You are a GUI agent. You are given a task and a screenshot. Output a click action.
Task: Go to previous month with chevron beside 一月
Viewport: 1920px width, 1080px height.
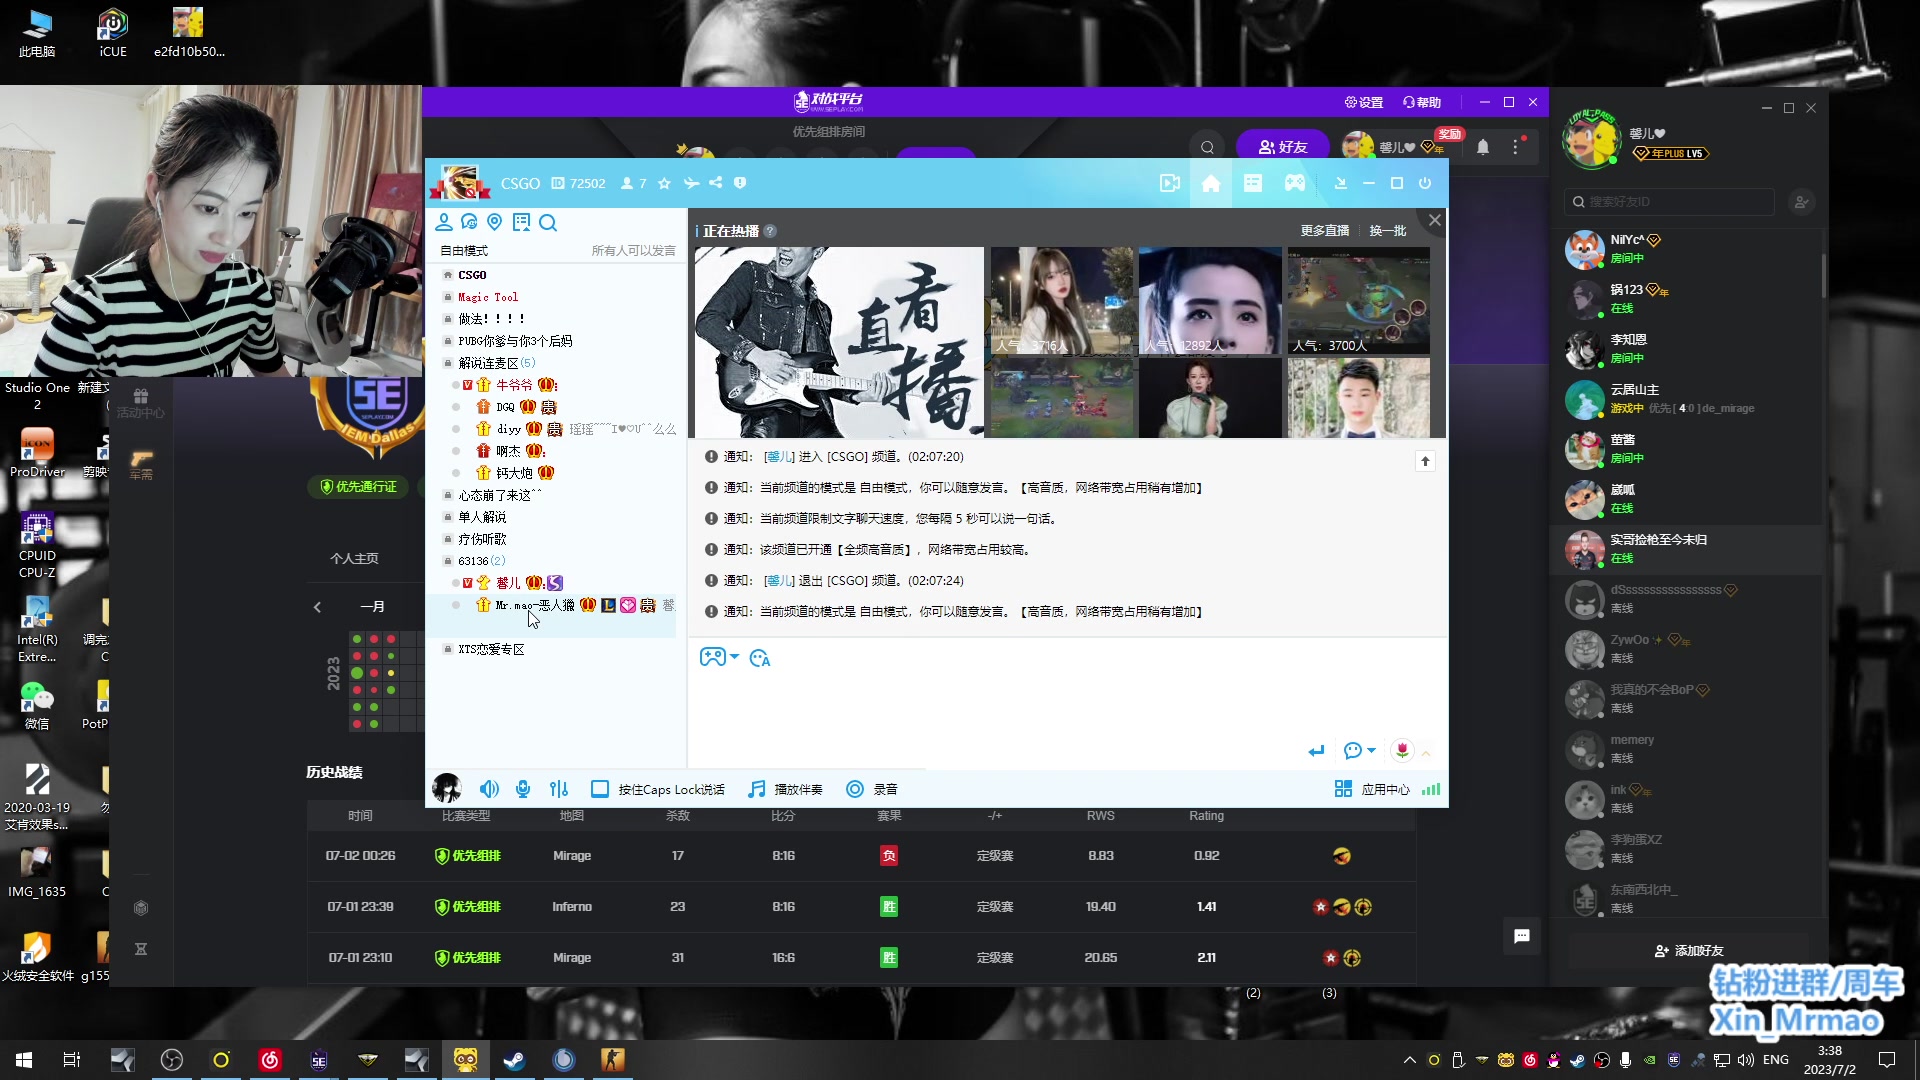pyautogui.click(x=317, y=607)
